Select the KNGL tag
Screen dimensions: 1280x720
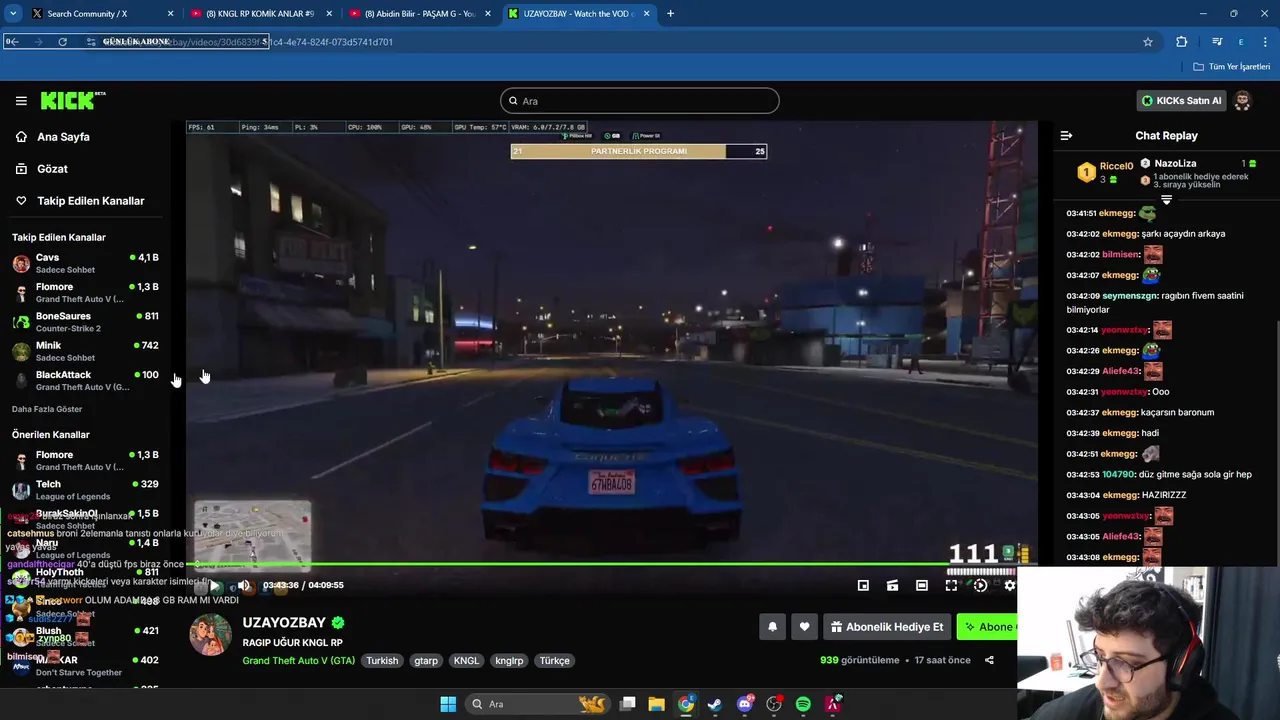point(466,661)
